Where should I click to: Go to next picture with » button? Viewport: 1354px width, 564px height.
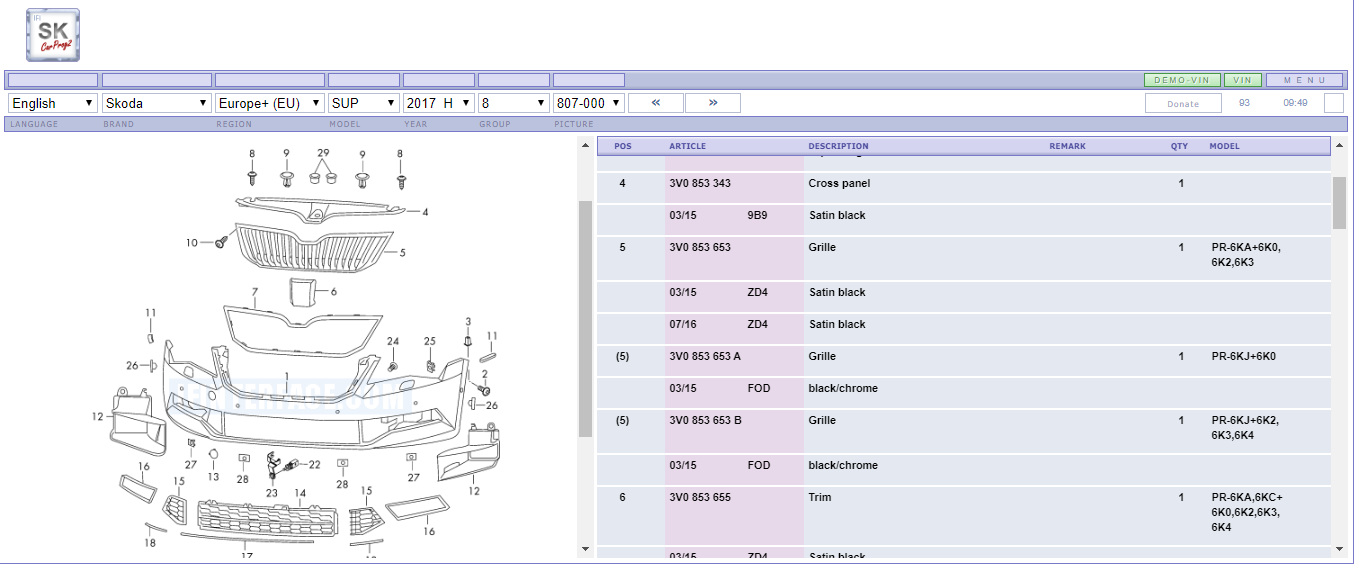point(713,103)
